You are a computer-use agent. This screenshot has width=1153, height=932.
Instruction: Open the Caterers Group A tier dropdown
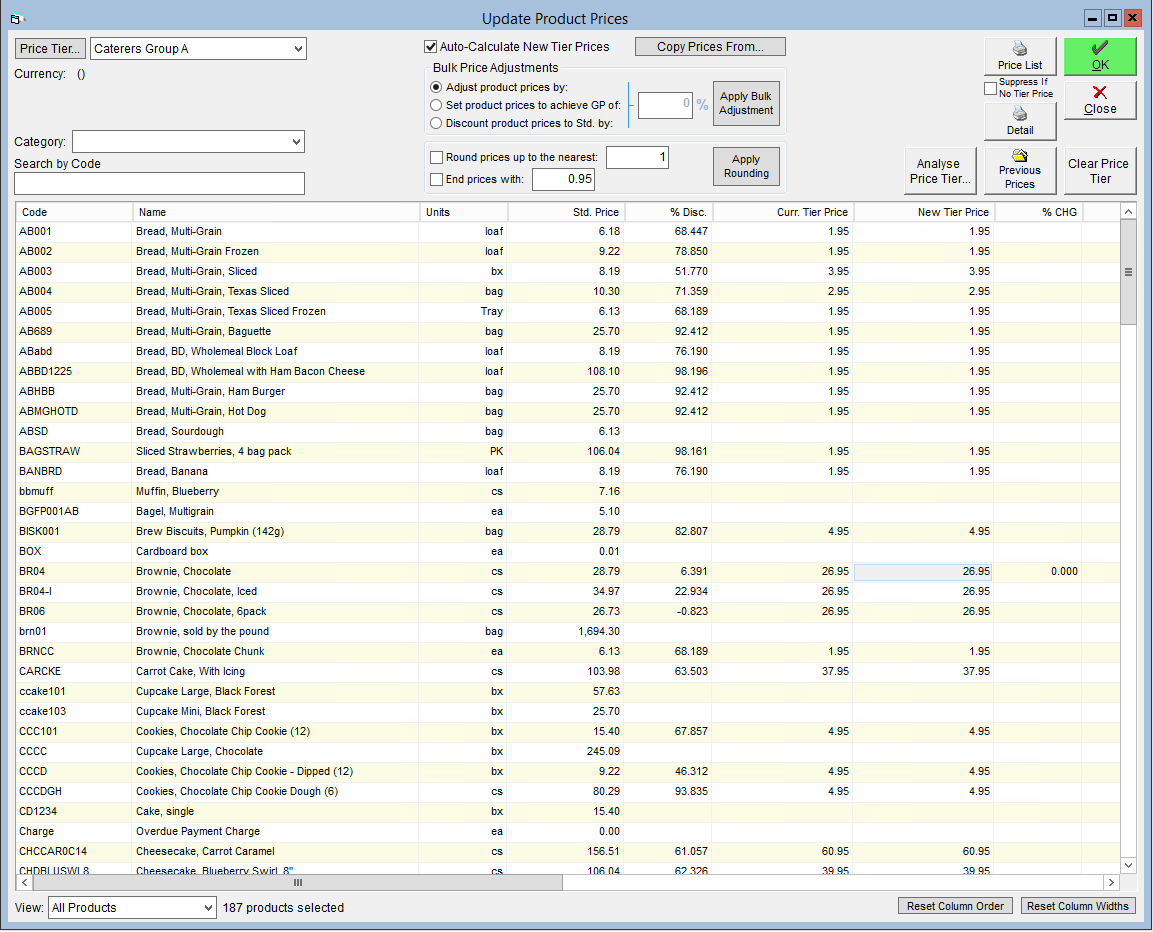[298, 49]
